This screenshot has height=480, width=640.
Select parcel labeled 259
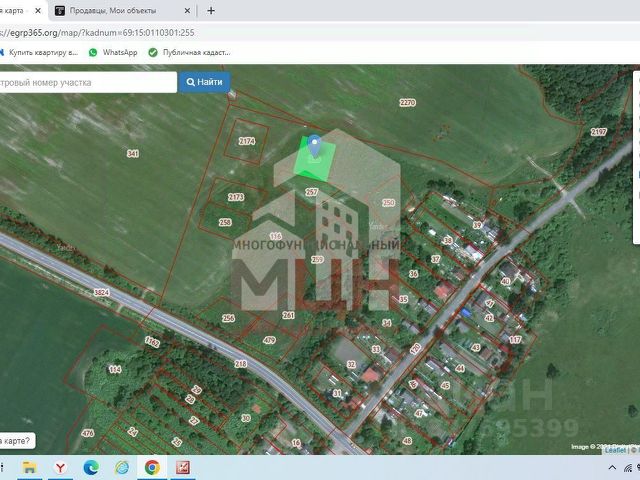(x=317, y=259)
